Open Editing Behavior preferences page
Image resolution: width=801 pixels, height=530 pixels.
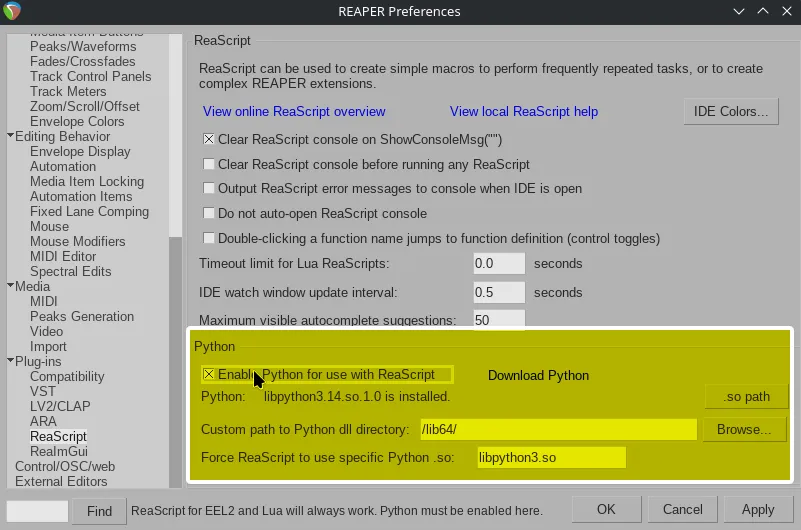(x=62, y=136)
